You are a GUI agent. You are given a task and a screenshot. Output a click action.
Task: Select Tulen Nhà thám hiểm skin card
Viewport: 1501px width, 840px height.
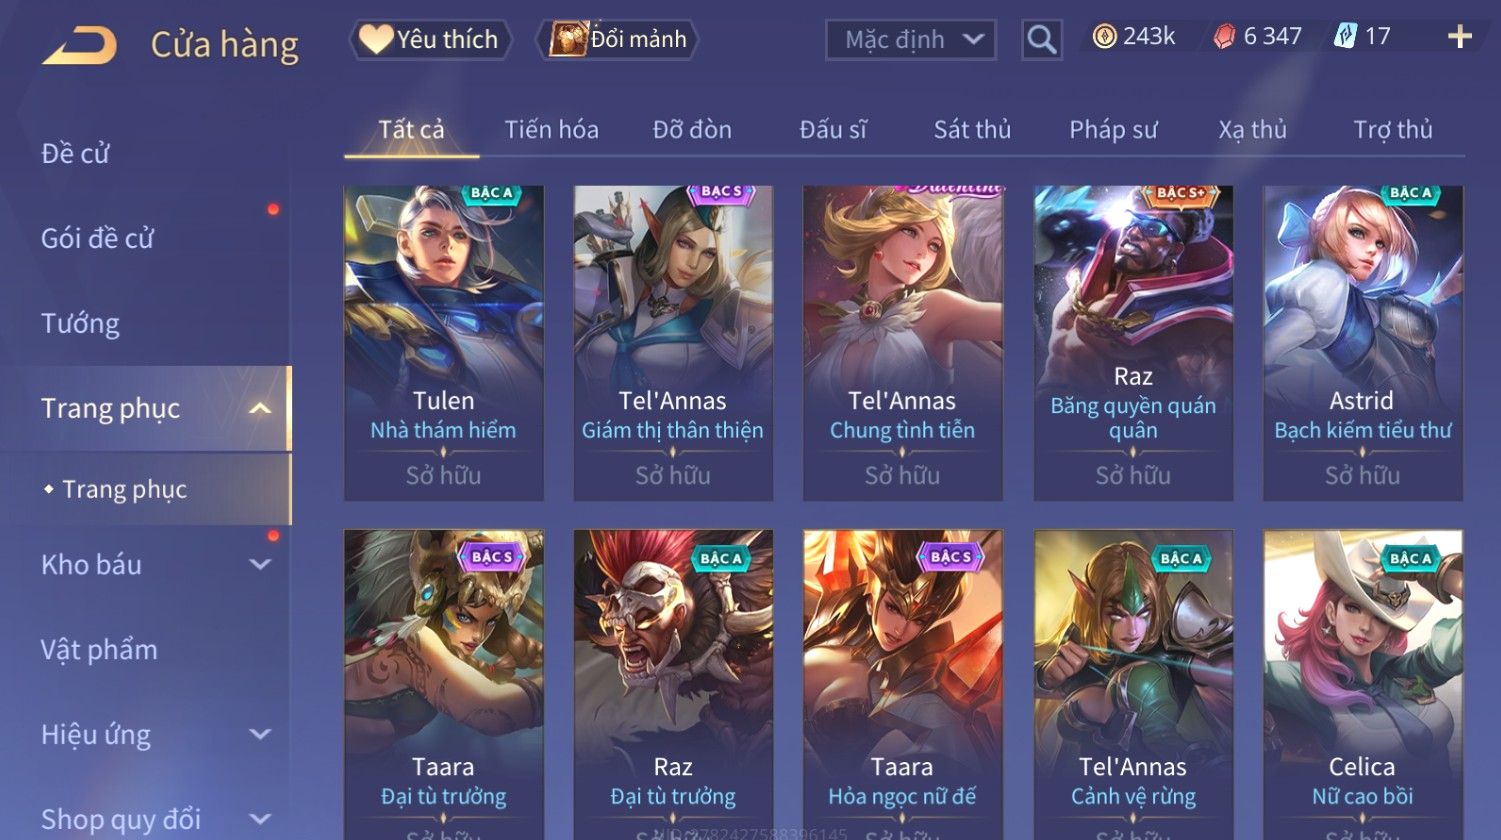444,343
